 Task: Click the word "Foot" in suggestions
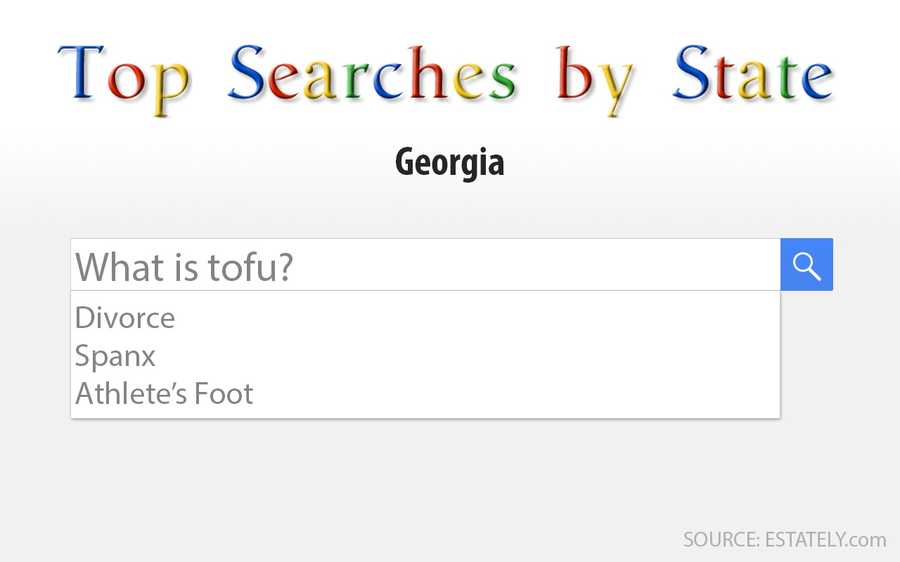tap(224, 394)
